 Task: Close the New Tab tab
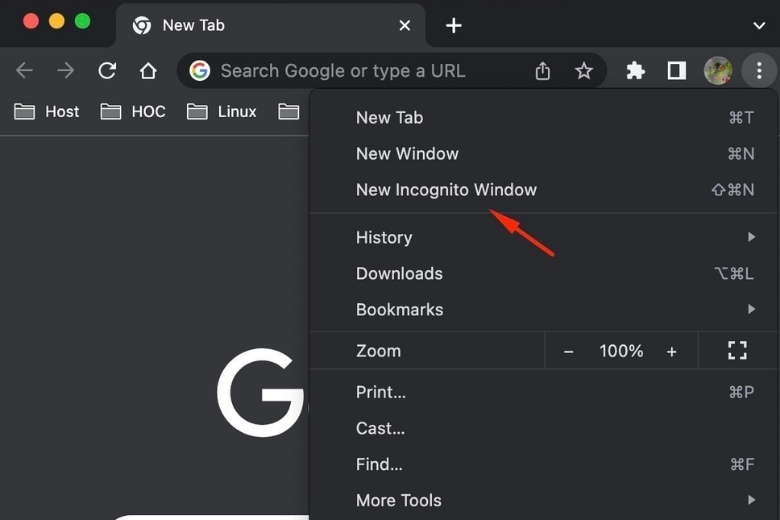pos(405,25)
